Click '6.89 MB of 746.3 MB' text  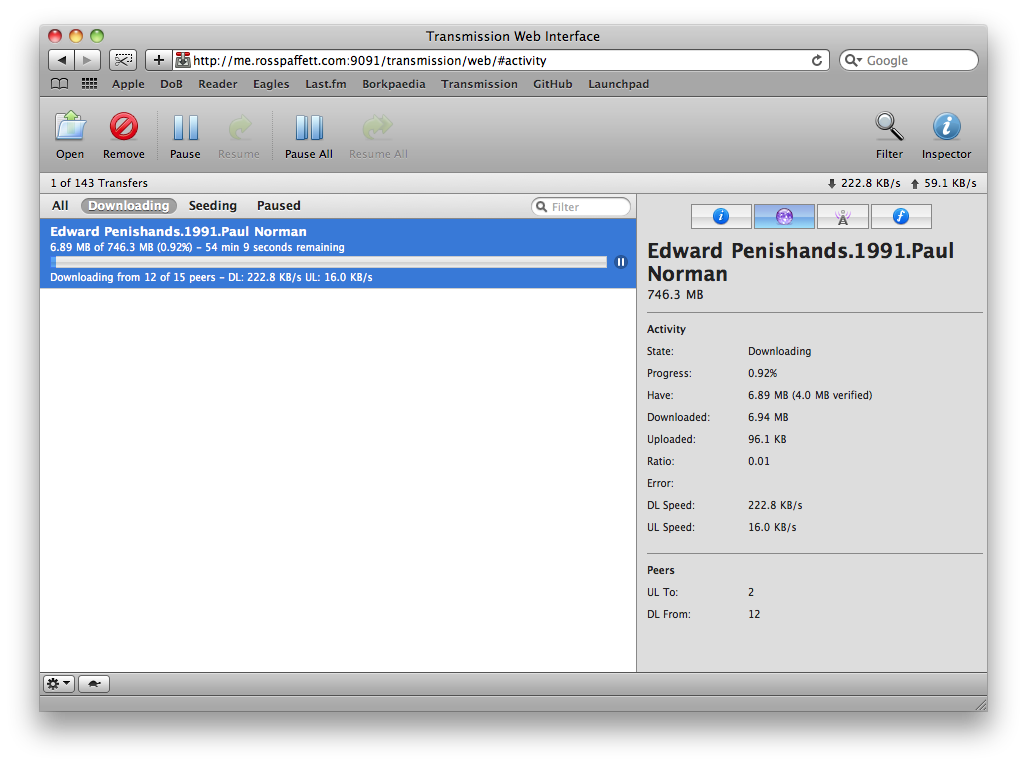pyautogui.click(x=102, y=247)
